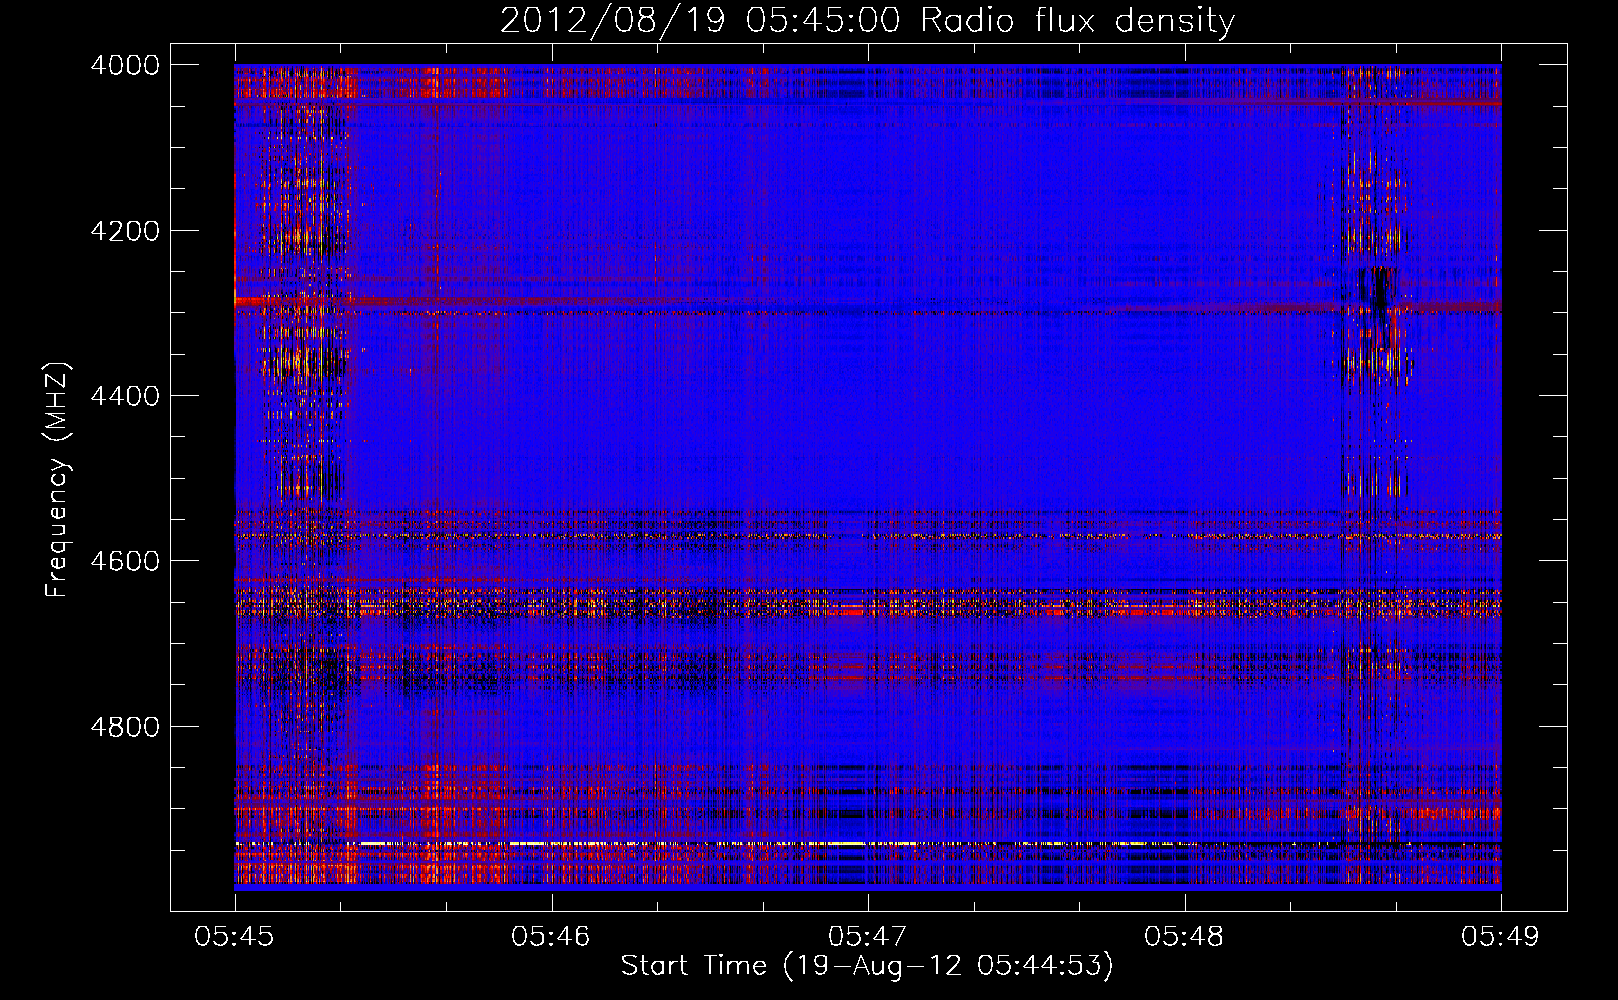Click the 05:47 time tick label
1618x1000 pixels.
[868, 936]
